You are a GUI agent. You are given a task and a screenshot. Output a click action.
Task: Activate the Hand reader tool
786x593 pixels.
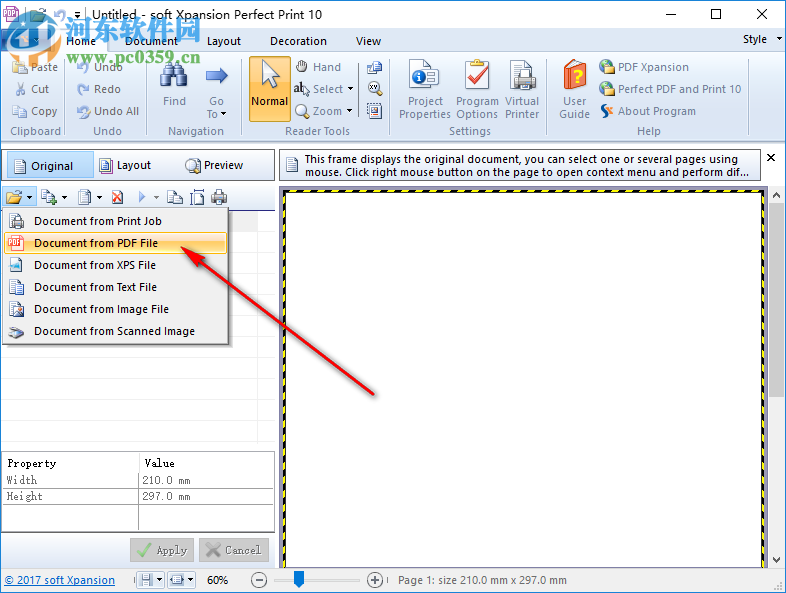coord(318,67)
